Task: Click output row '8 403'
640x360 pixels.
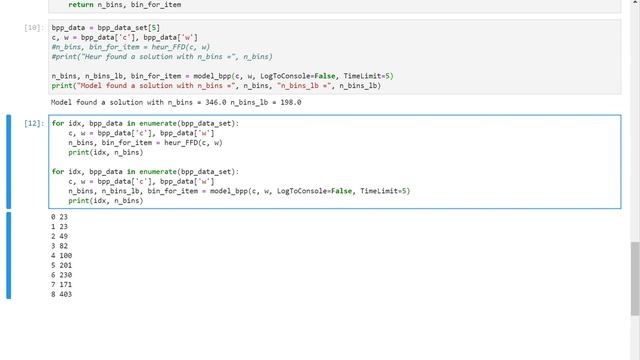Action: pyautogui.click(x=62, y=294)
